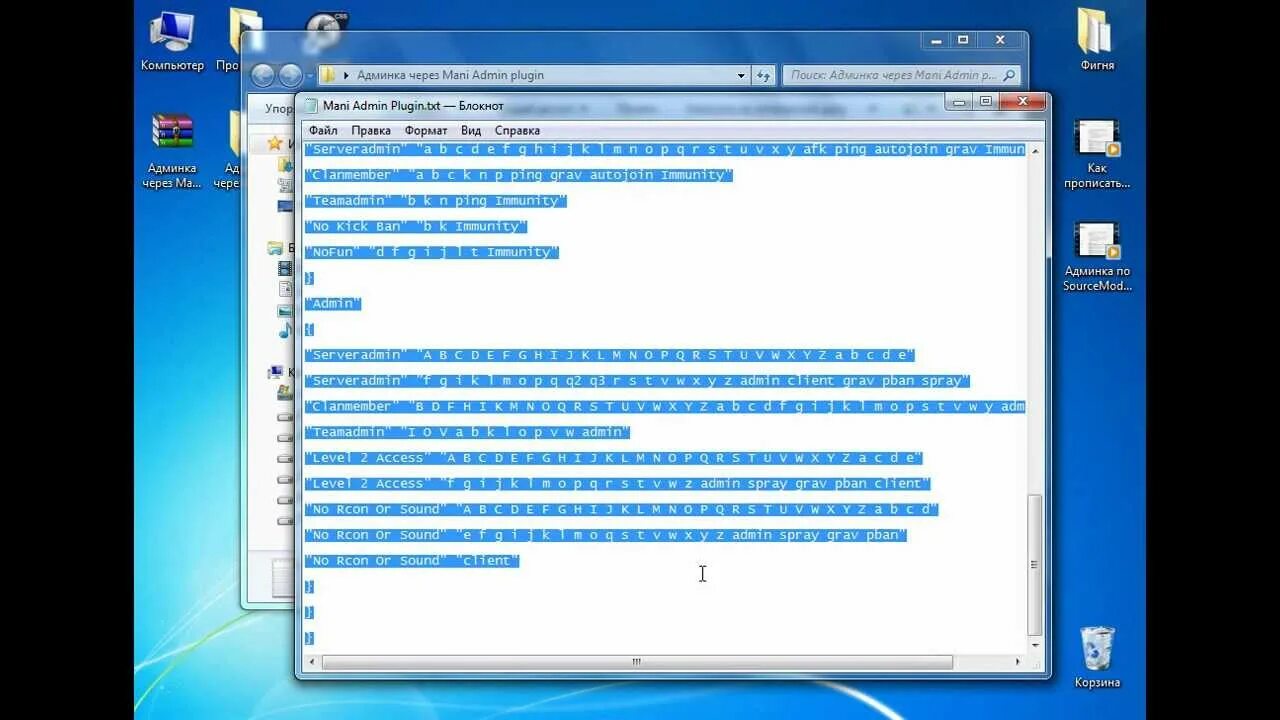Click the Notepad document icon in title bar
The width and height of the screenshot is (1280, 720).
tap(311, 105)
